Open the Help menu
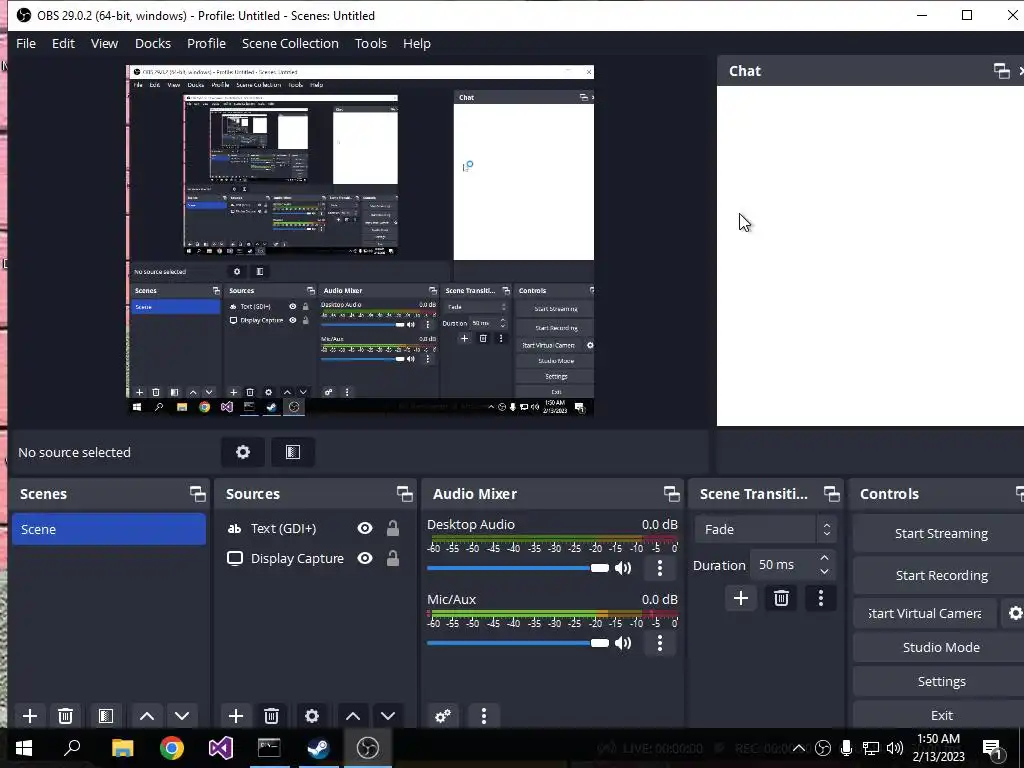Image resolution: width=1024 pixels, height=768 pixels. coord(417,43)
